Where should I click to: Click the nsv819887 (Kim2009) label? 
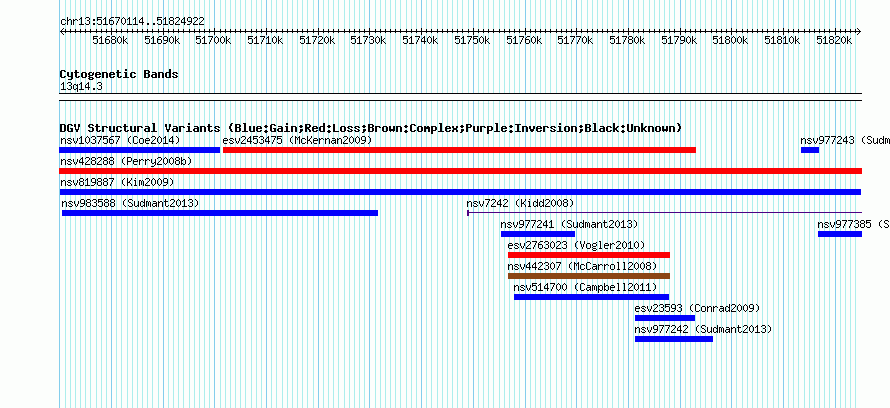(117, 182)
